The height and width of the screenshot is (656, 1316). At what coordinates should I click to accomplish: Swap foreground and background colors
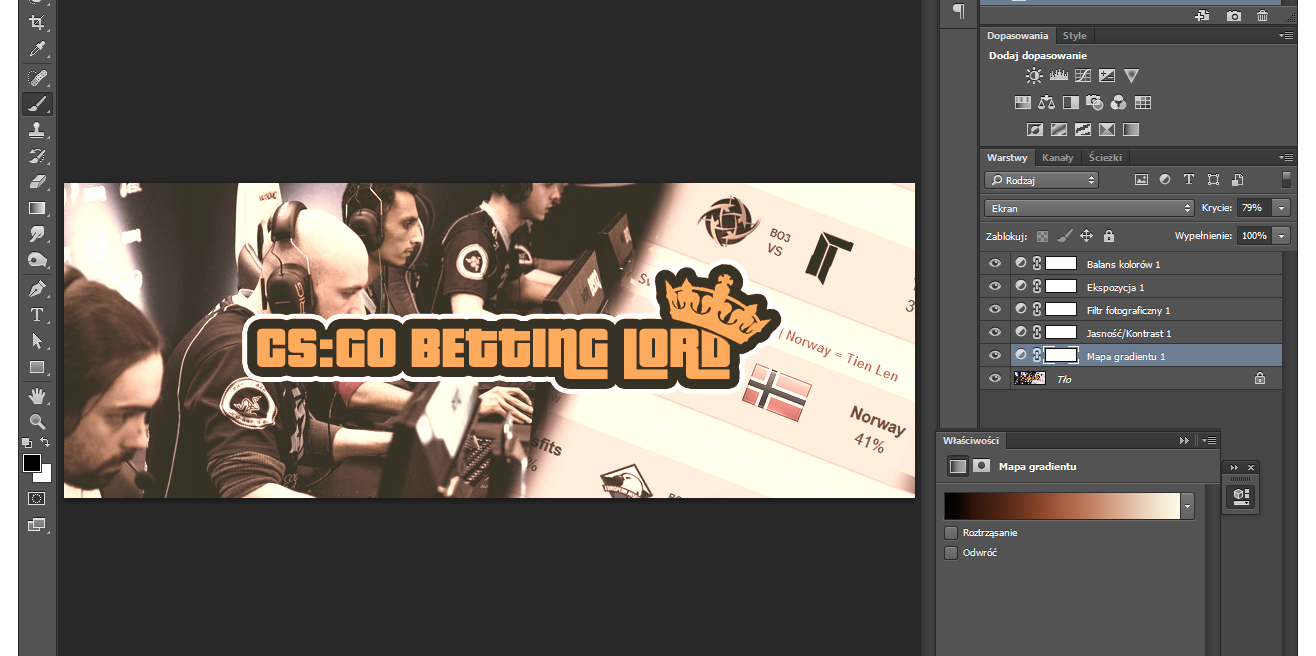45,442
